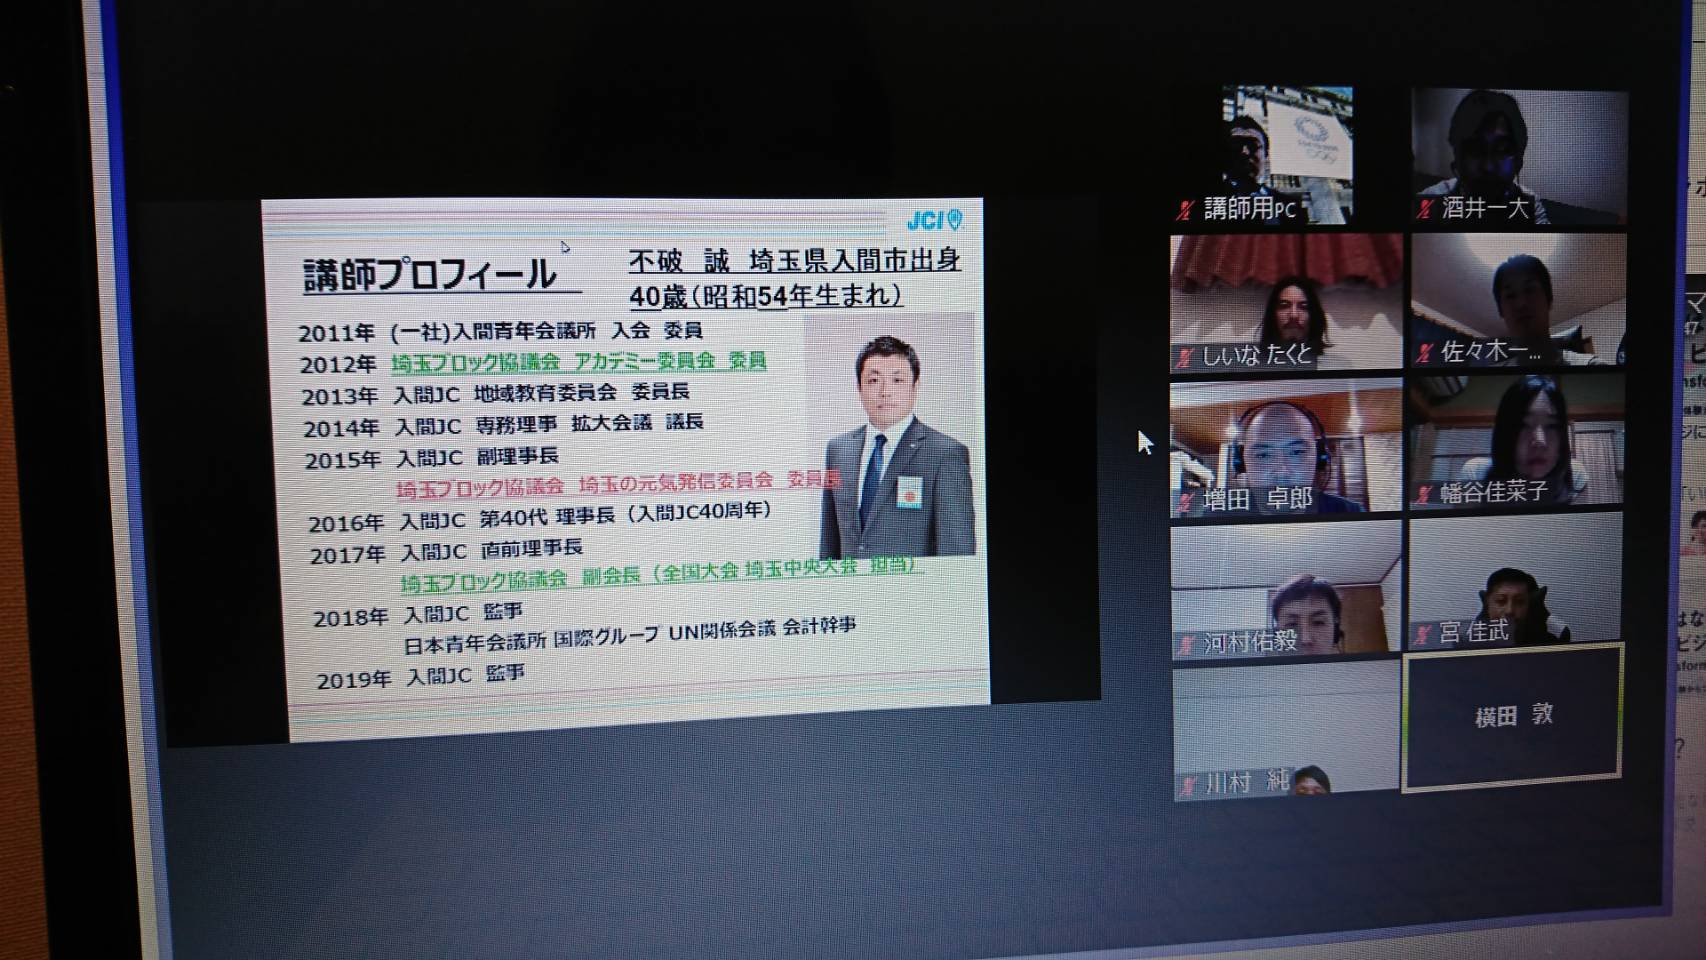Click muted mic icon beside 佐々木
The width and height of the screenshot is (1706, 960).
[1425, 353]
